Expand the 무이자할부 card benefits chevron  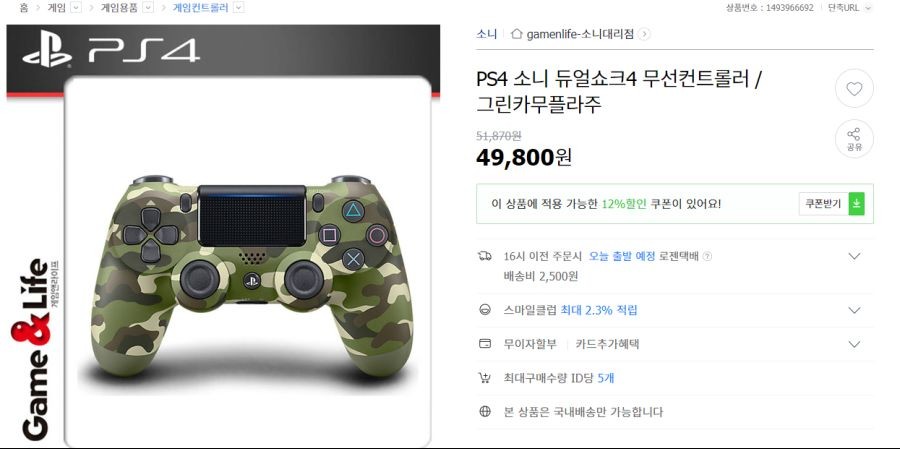tap(855, 344)
